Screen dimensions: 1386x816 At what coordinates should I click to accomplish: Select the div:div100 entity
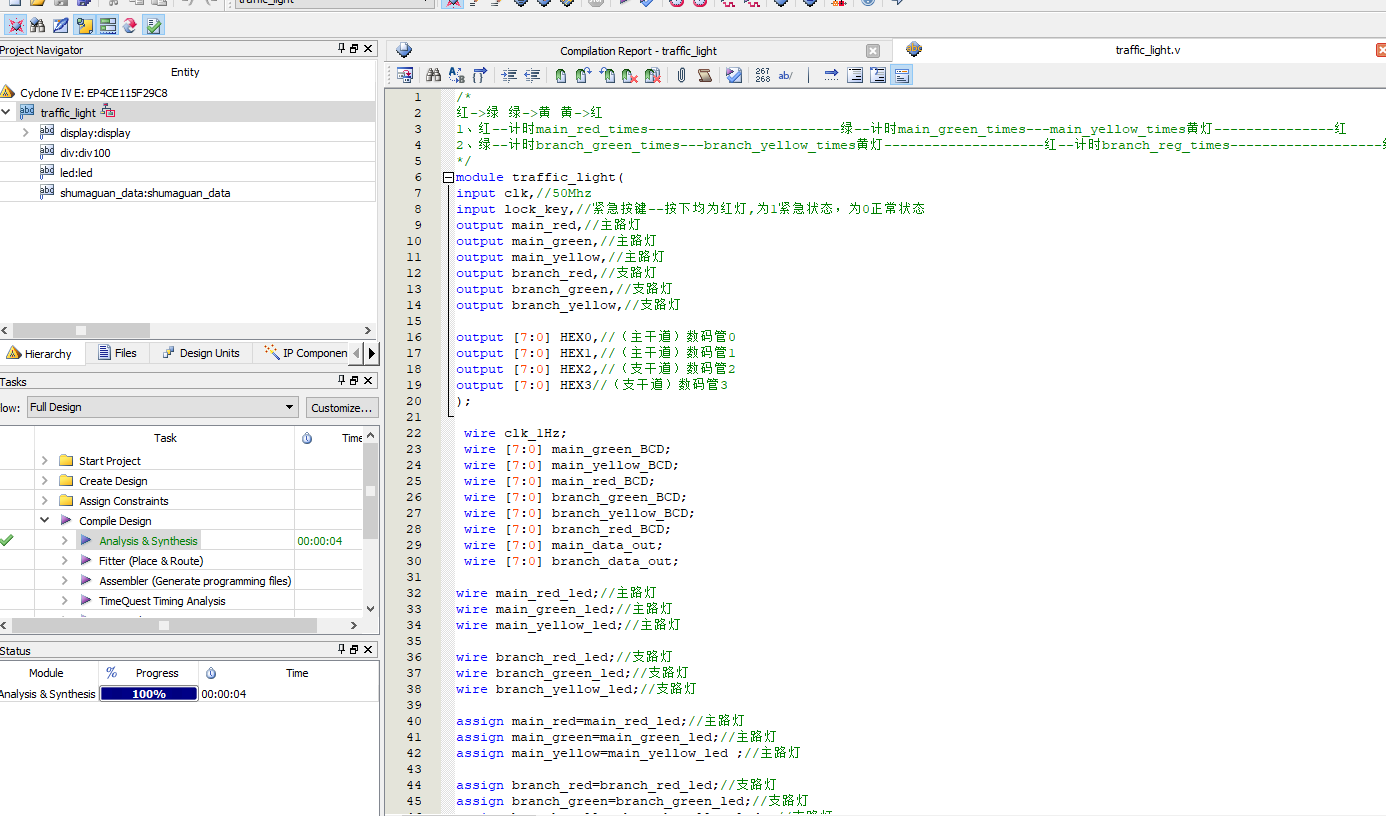pos(85,152)
